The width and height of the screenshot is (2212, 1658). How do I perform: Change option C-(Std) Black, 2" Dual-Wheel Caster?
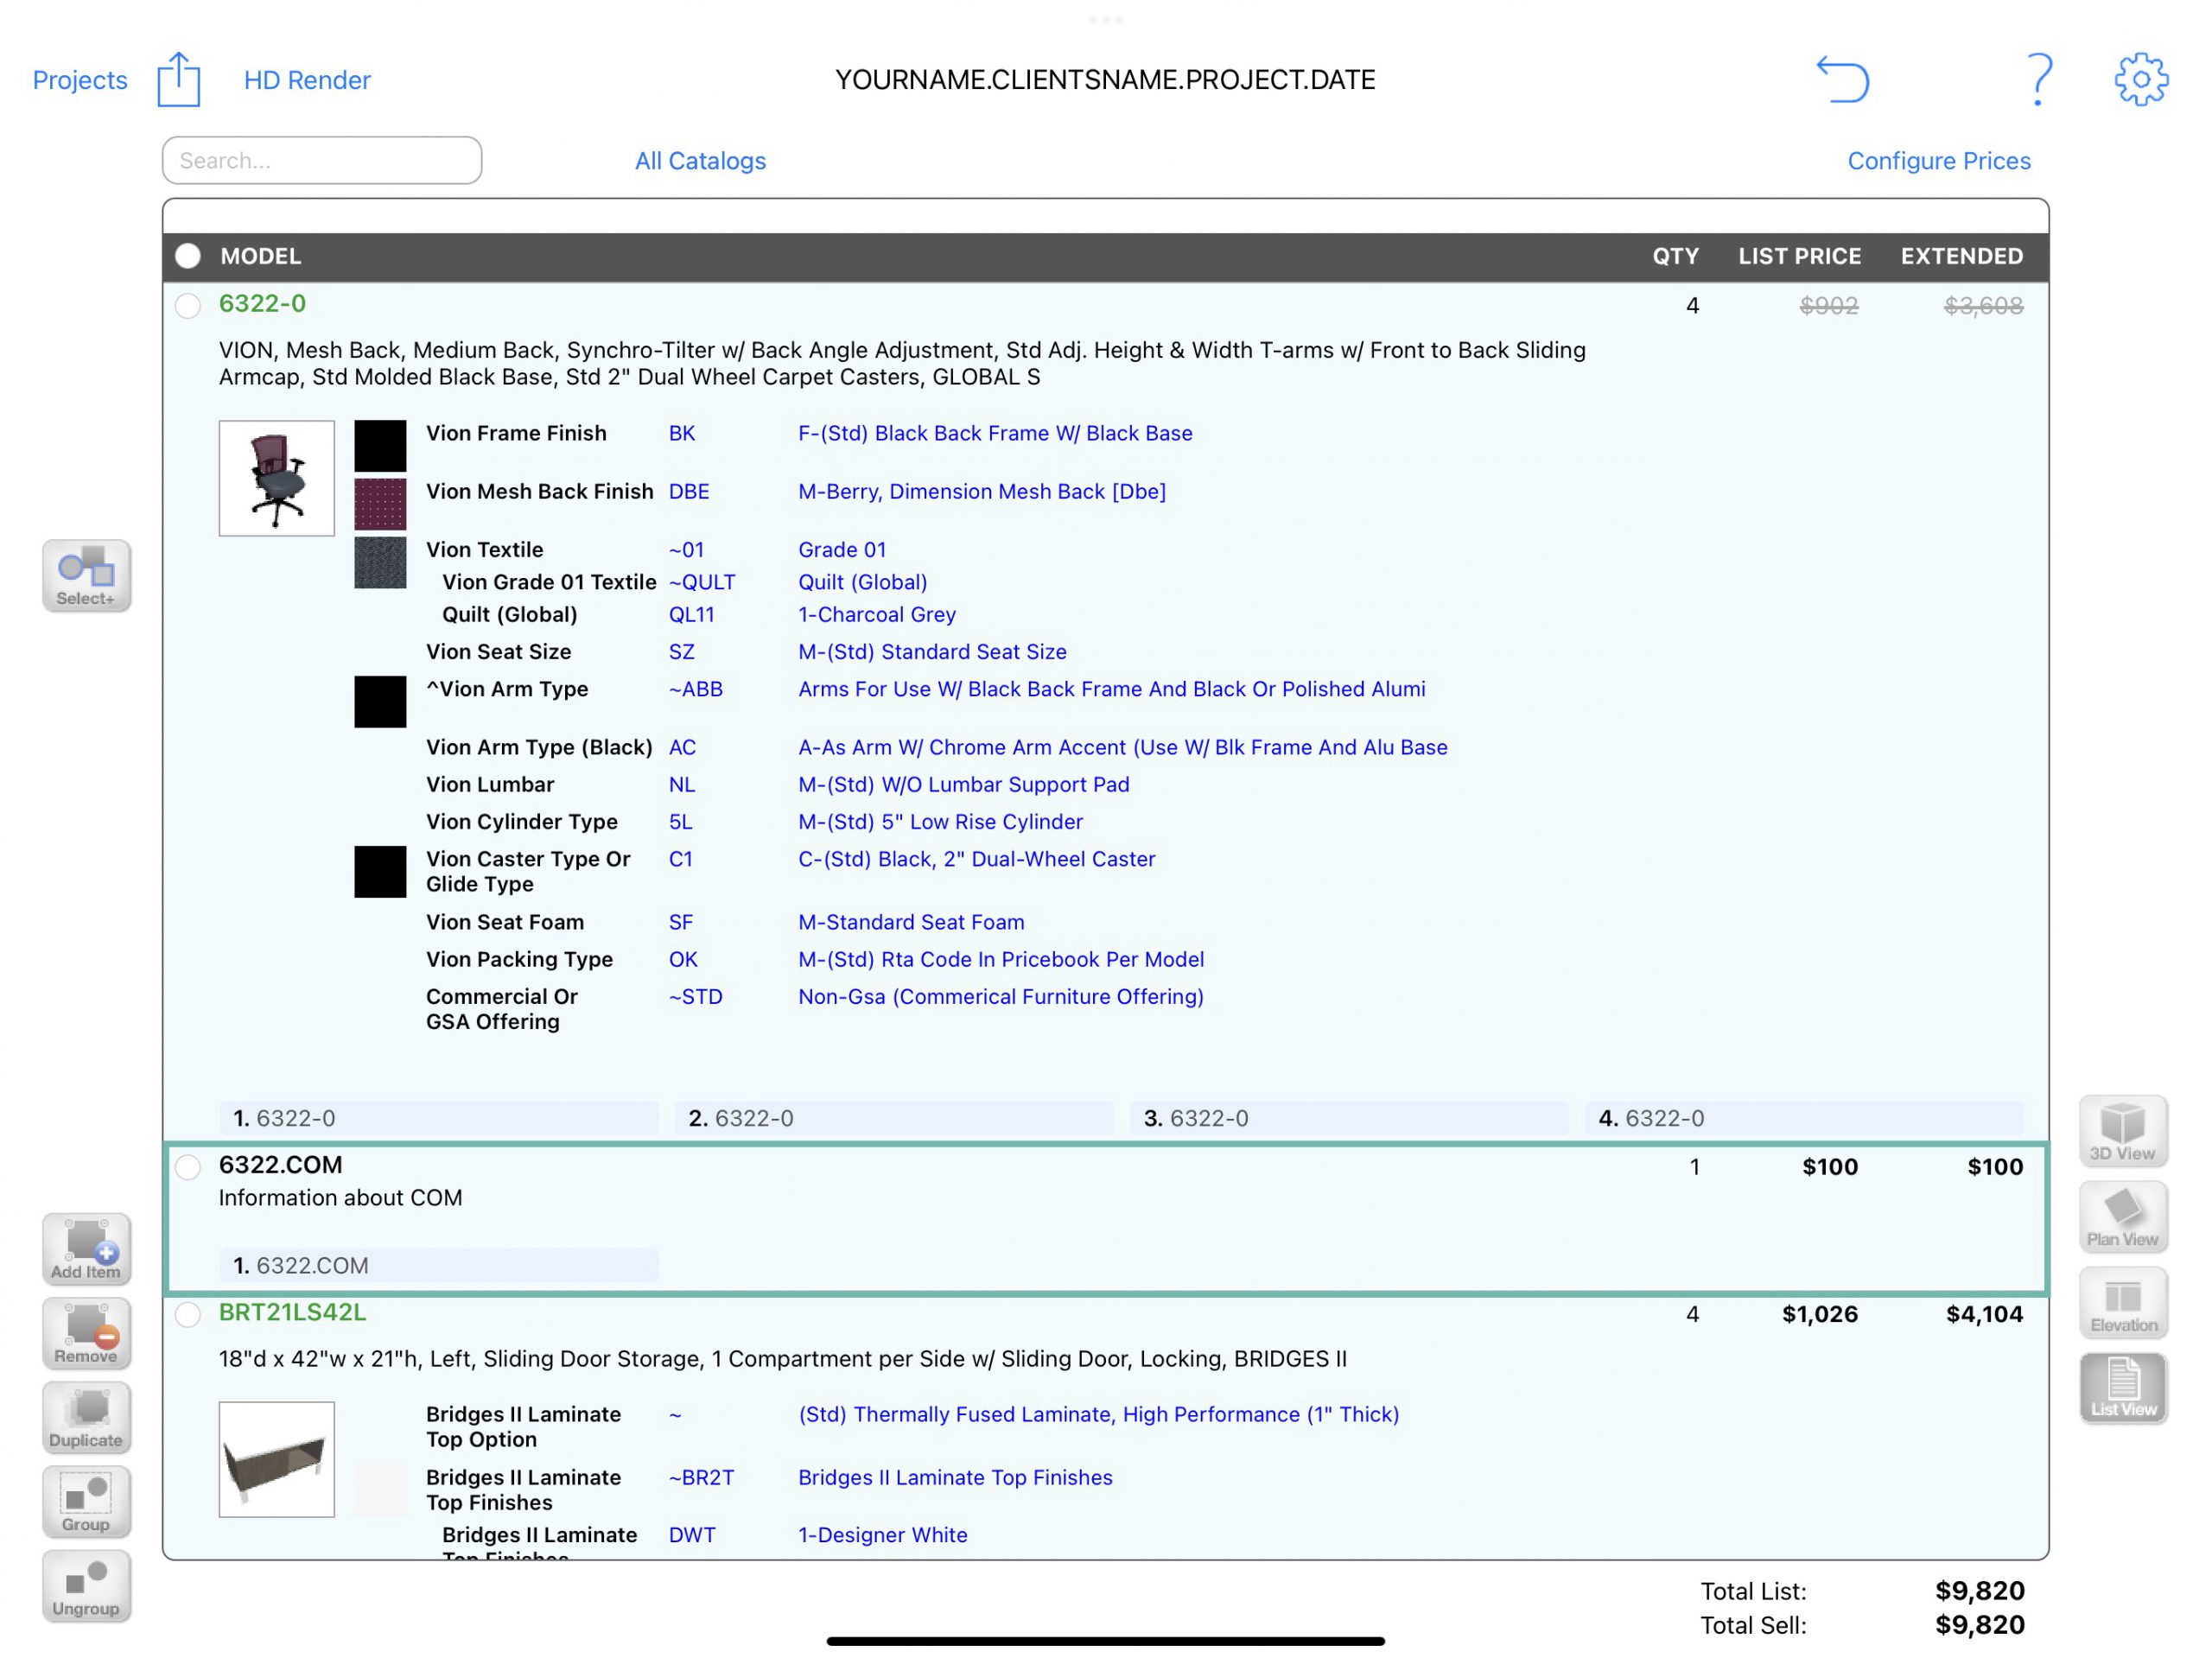coord(977,859)
